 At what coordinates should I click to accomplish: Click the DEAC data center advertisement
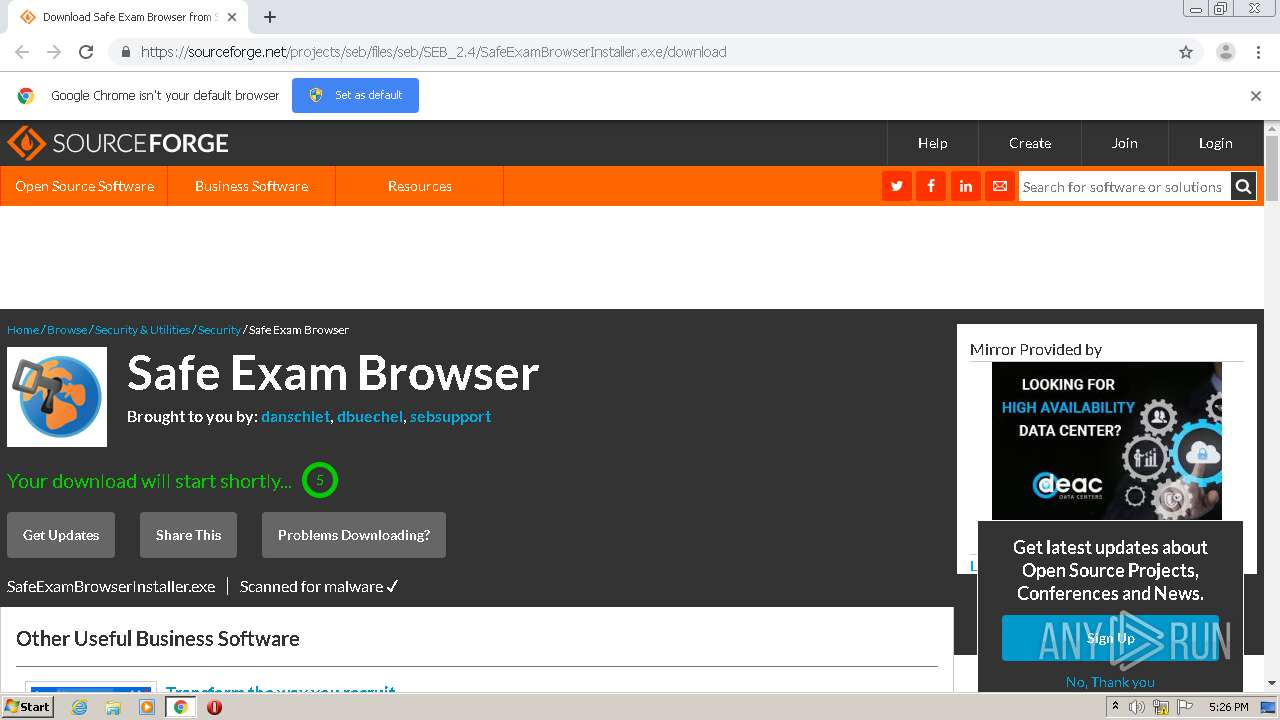tap(1107, 441)
